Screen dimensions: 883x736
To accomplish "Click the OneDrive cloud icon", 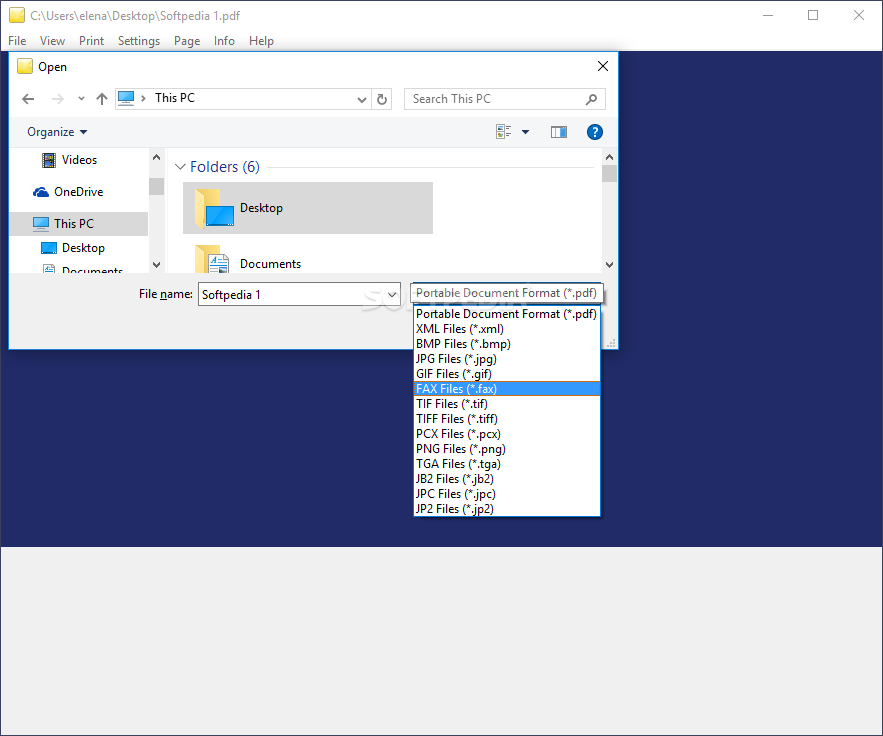I will coord(41,192).
